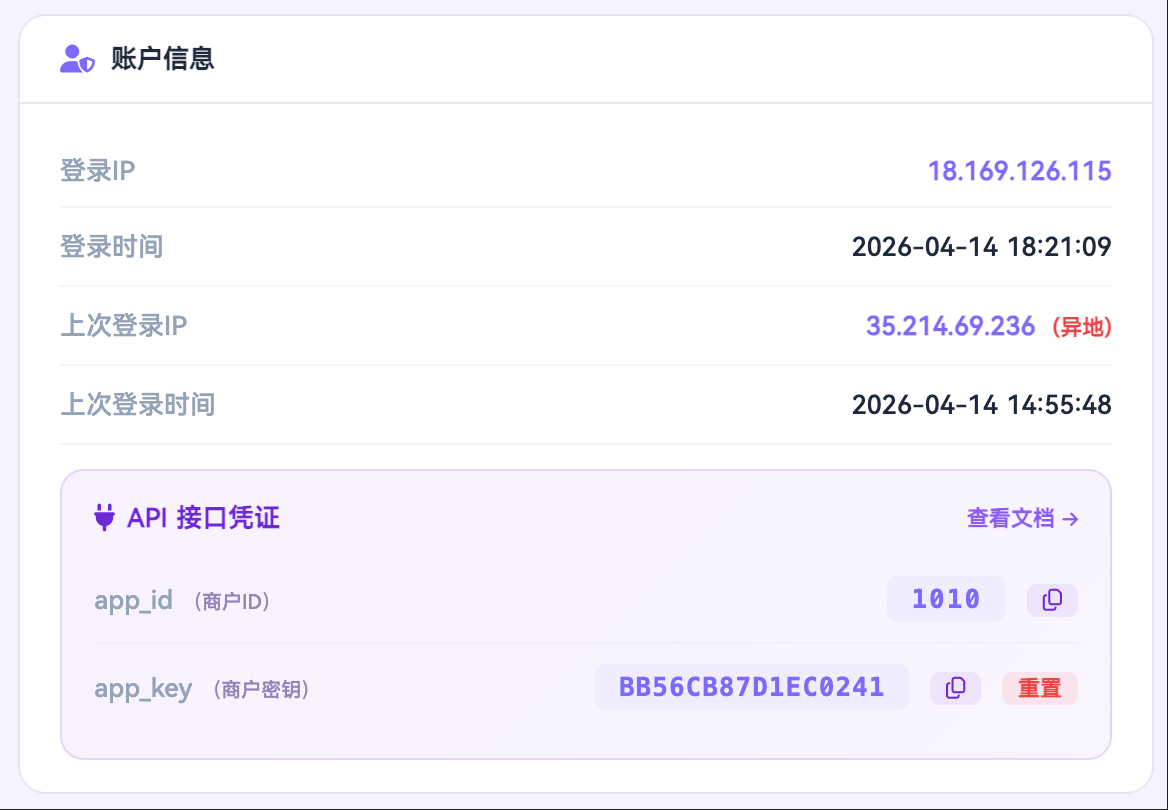
Task: Click the app_id (商户ID) label
Action: pyautogui.click(x=183, y=601)
